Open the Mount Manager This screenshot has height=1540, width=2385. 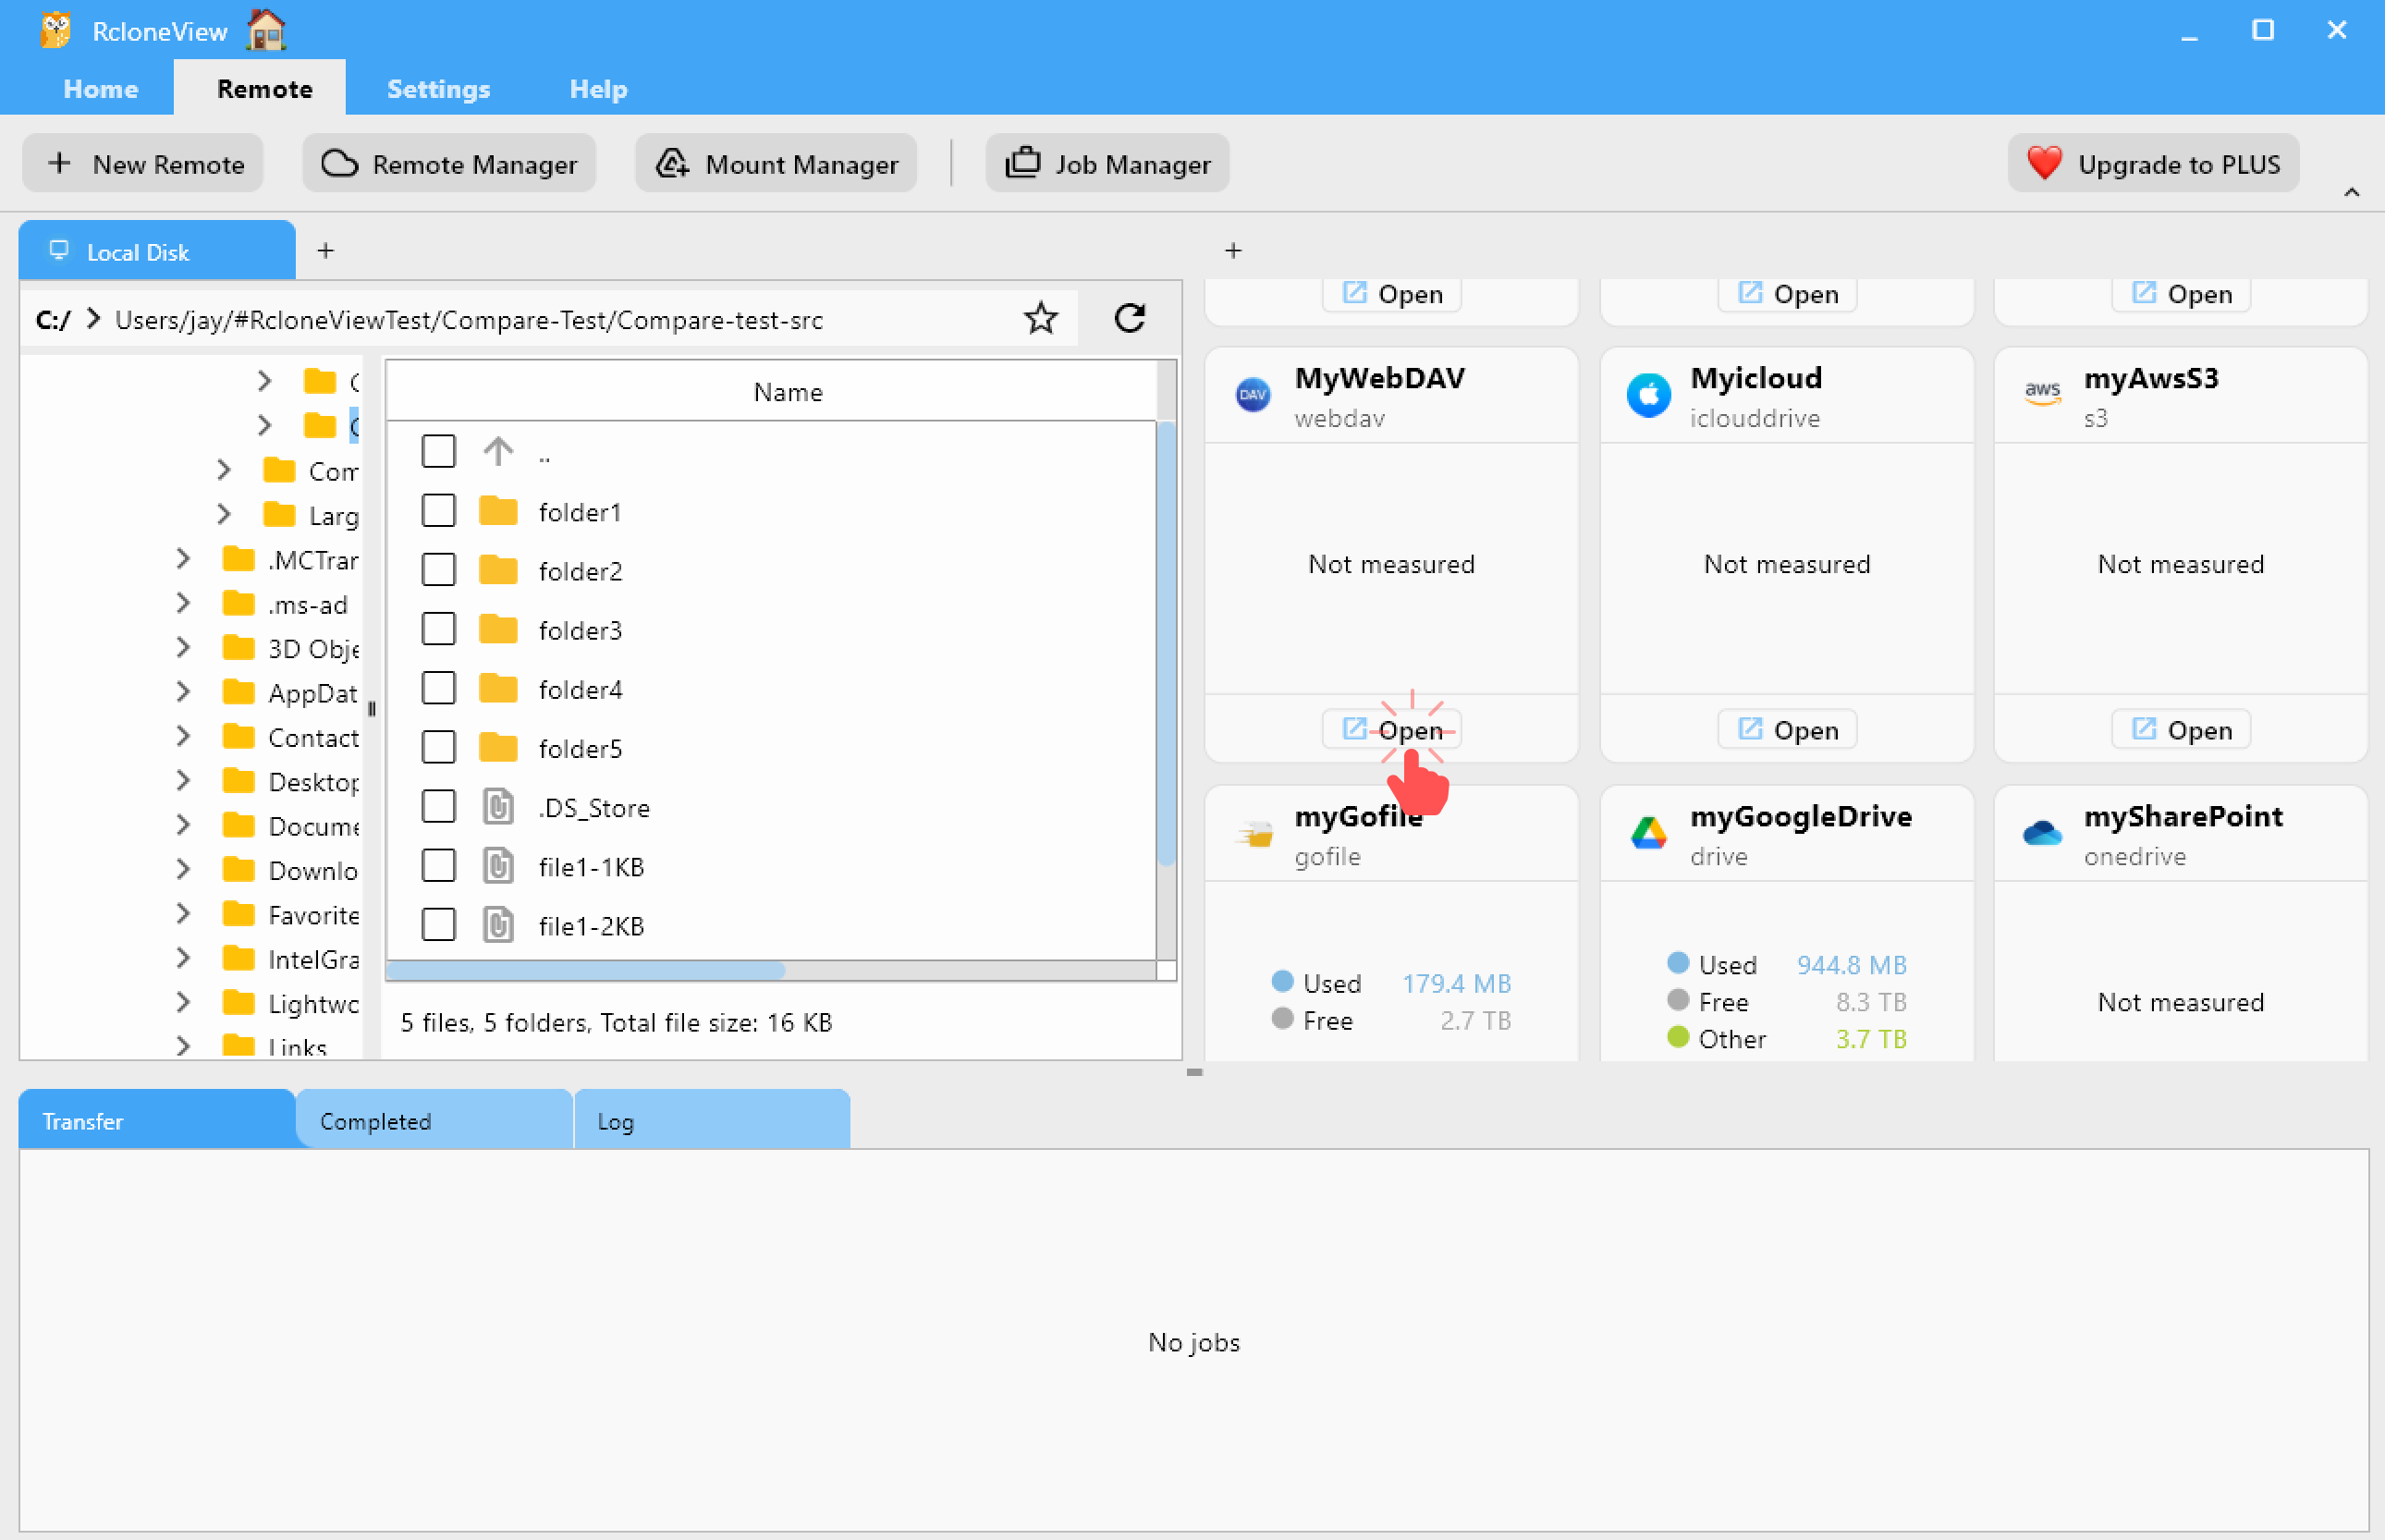click(x=775, y=163)
